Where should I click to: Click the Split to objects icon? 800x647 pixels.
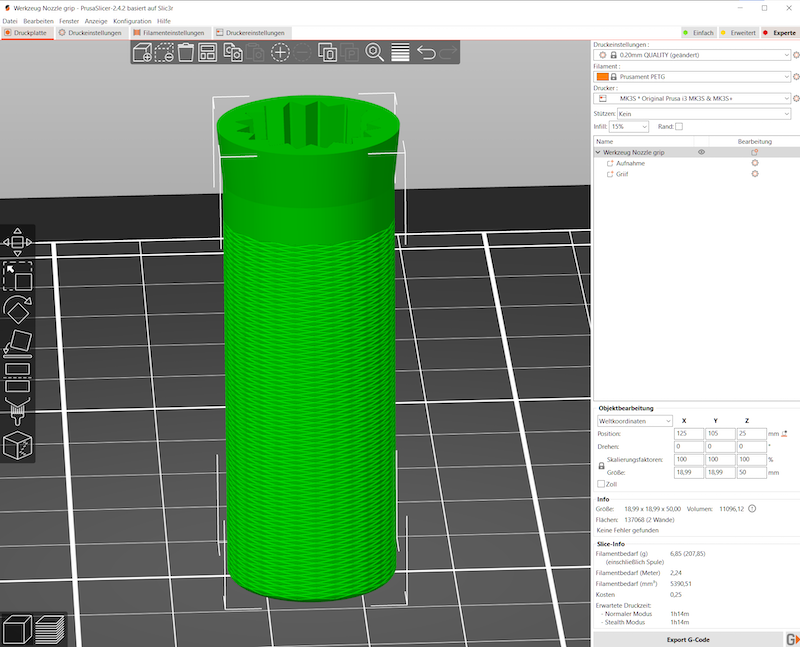click(327, 53)
